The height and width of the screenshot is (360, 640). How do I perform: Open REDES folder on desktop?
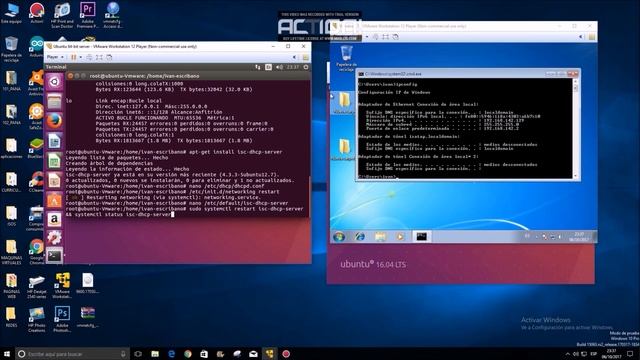(x=11, y=317)
